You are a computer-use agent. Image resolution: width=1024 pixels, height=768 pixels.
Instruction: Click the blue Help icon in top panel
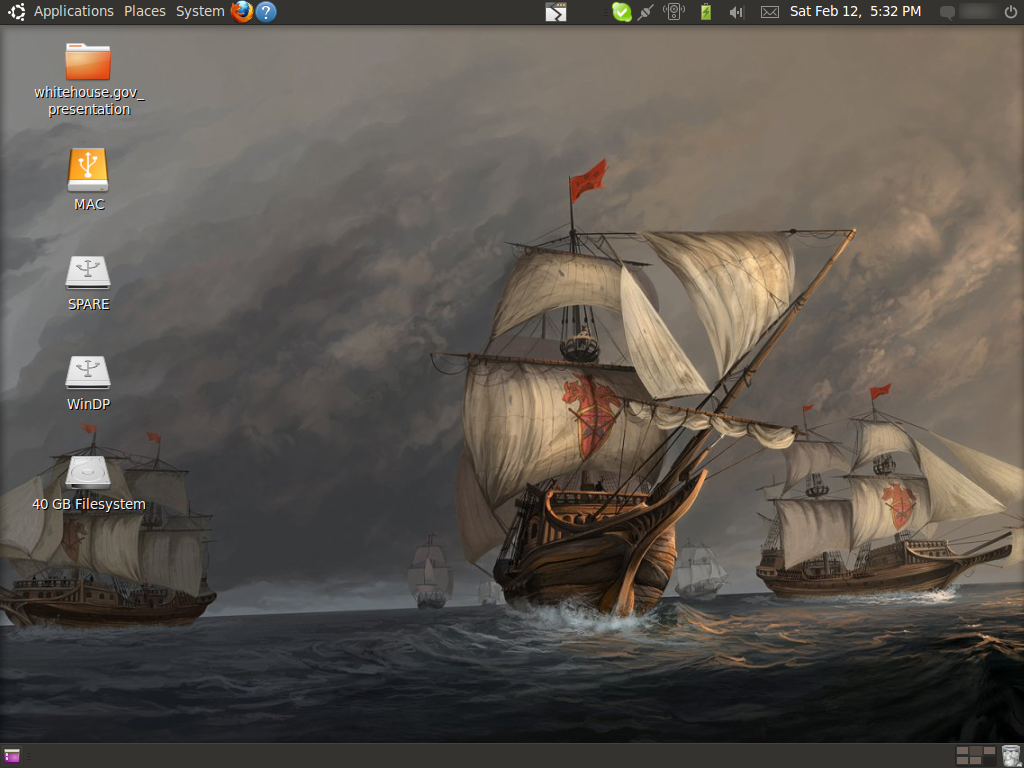pos(266,12)
